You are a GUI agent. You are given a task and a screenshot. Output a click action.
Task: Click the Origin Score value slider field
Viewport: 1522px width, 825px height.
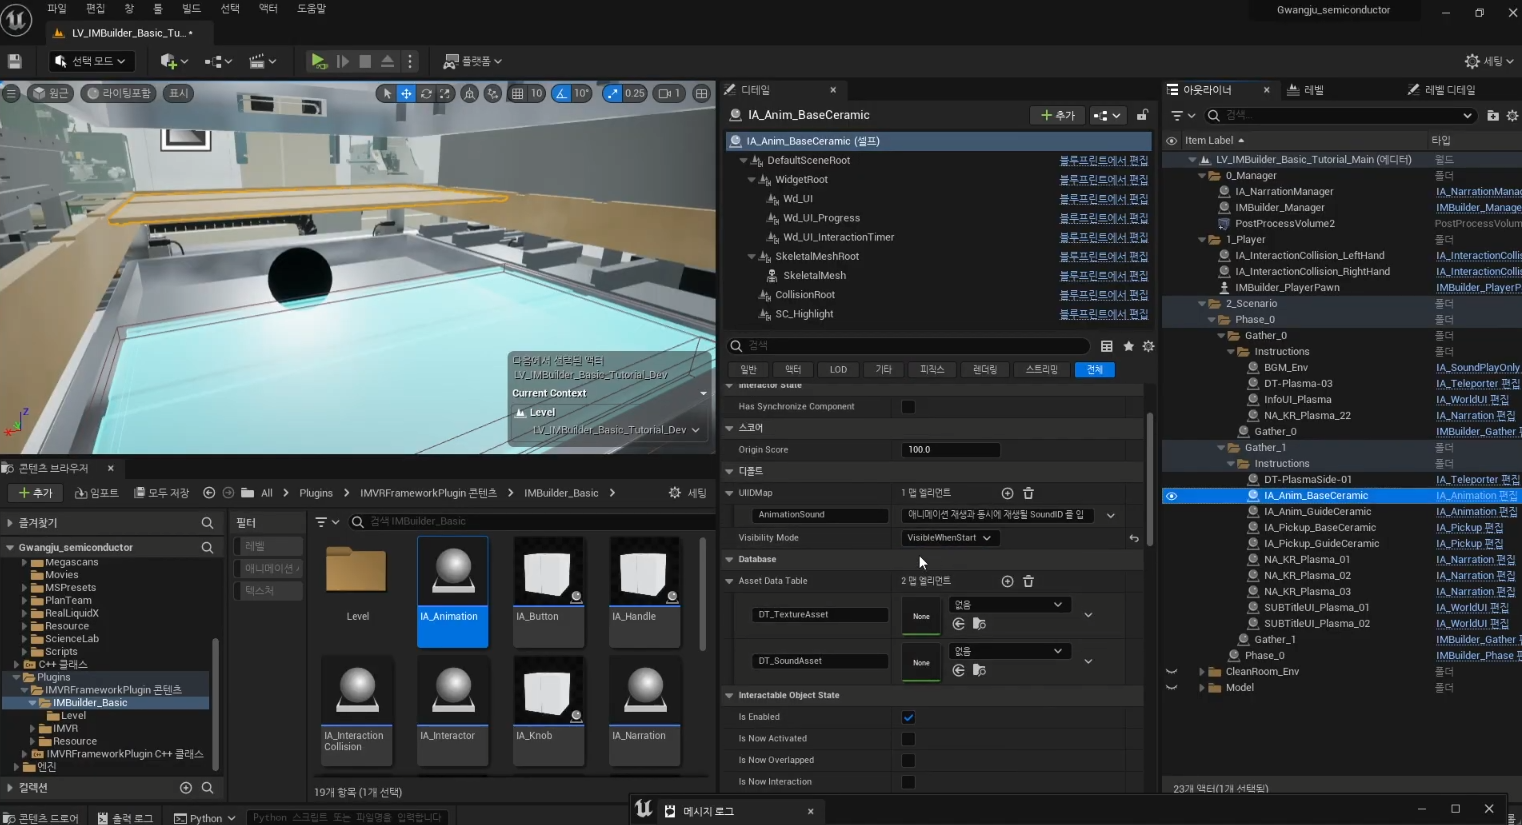(x=950, y=449)
